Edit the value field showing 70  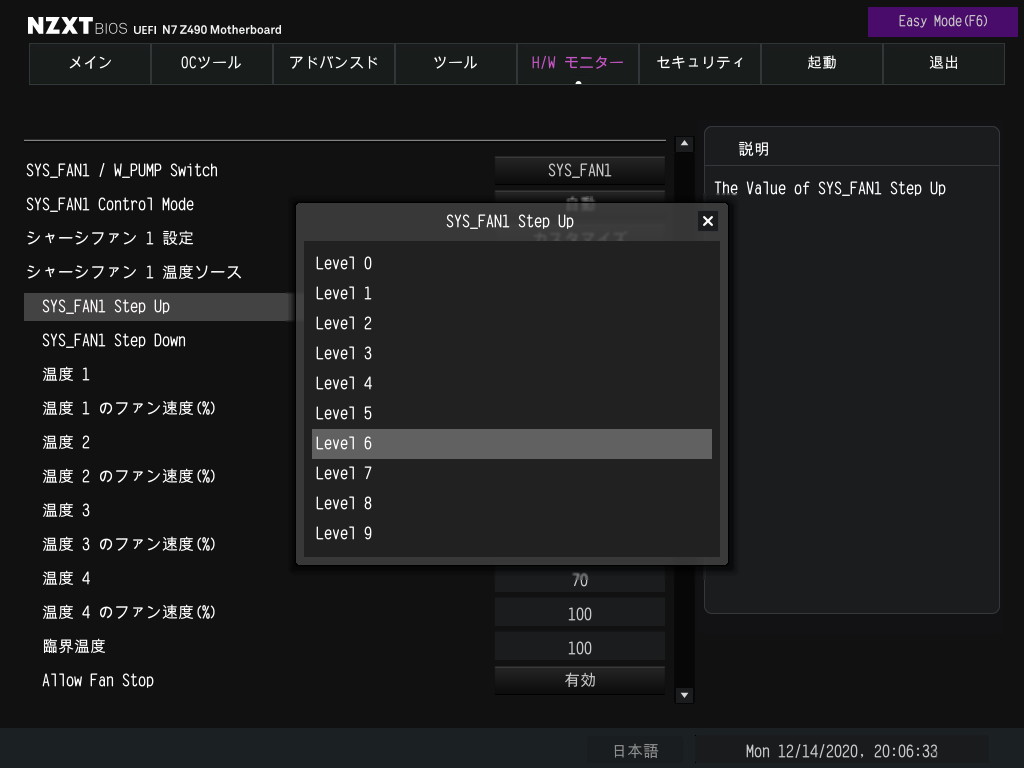(x=579, y=580)
